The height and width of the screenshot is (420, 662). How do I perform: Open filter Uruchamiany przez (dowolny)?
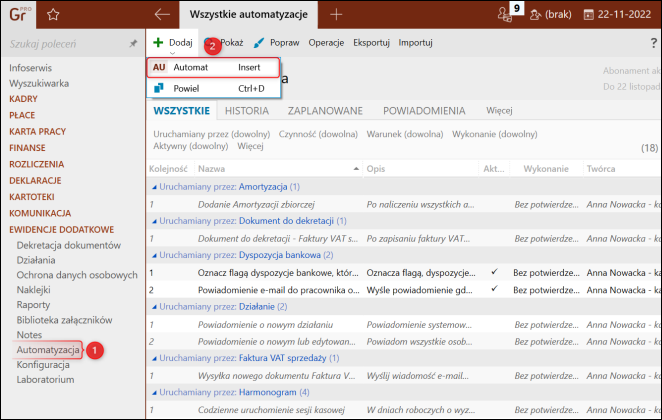point(212,134)
